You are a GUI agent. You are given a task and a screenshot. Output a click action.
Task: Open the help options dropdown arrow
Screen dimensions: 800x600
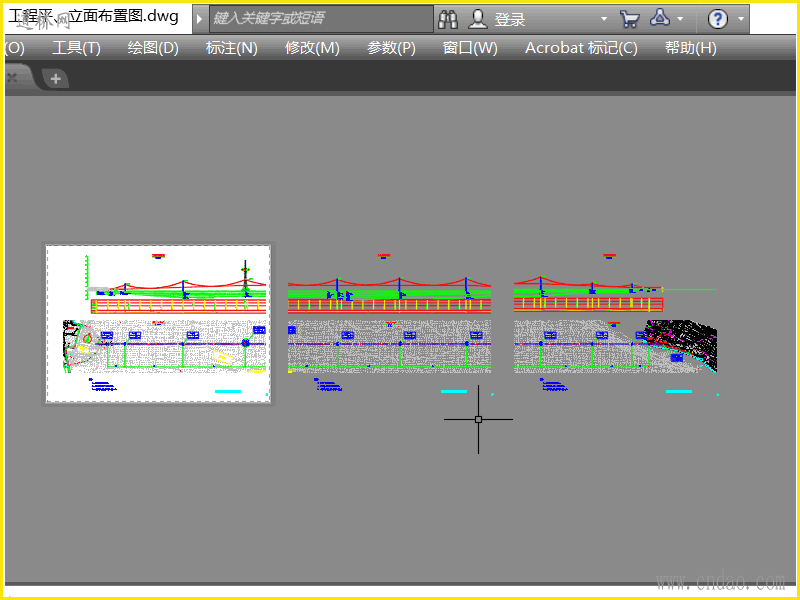(x=741, y=19)
